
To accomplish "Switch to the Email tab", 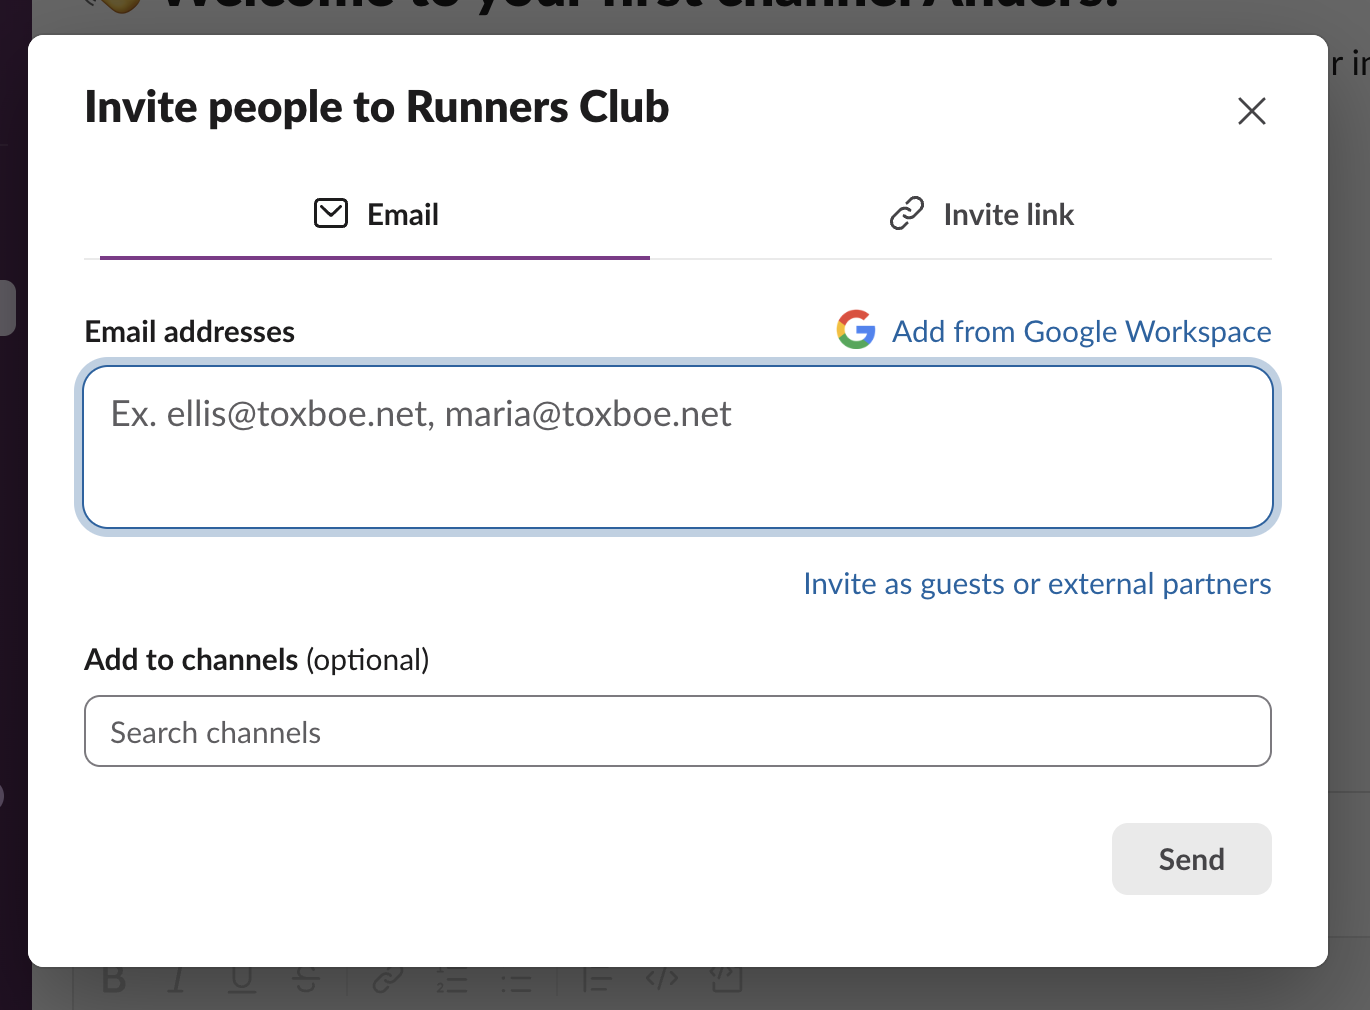I will click(x=376, y=214).
